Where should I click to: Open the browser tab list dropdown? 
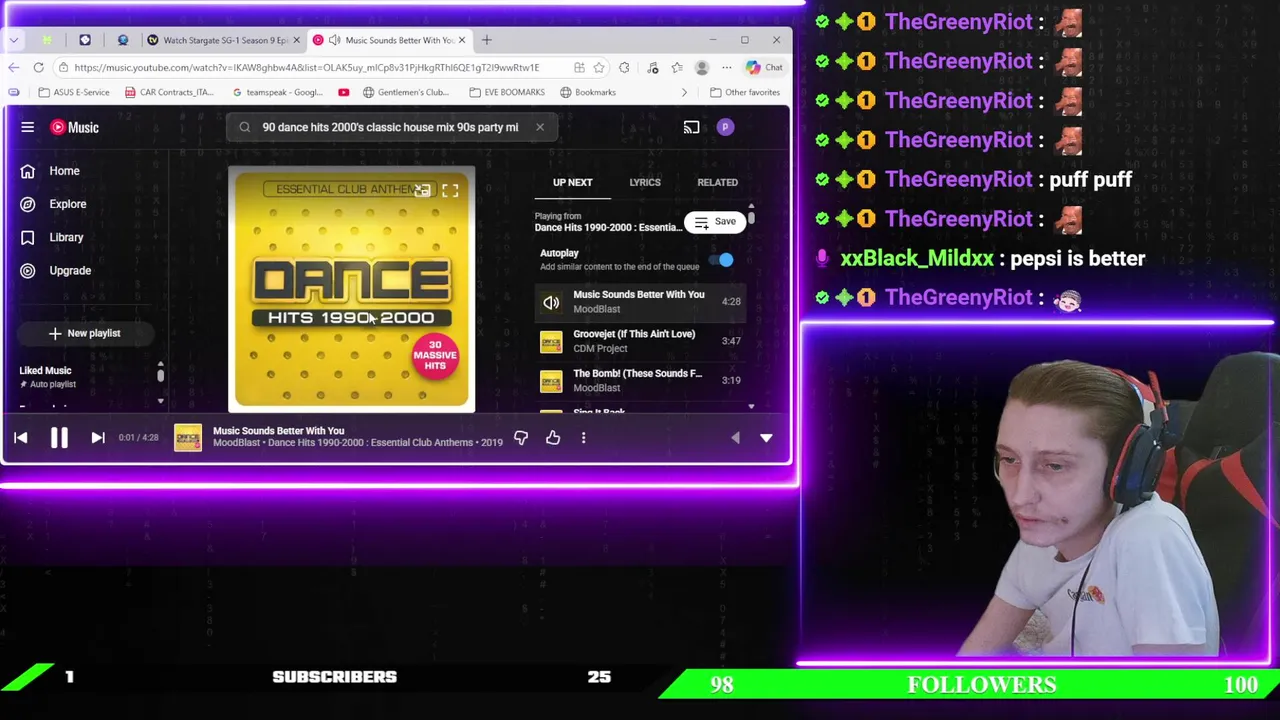point(14,40)
